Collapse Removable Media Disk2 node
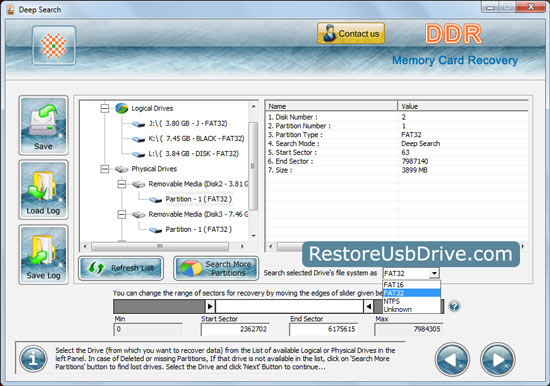The height and width of the screenshot is (386, 550). coord(122,184)
